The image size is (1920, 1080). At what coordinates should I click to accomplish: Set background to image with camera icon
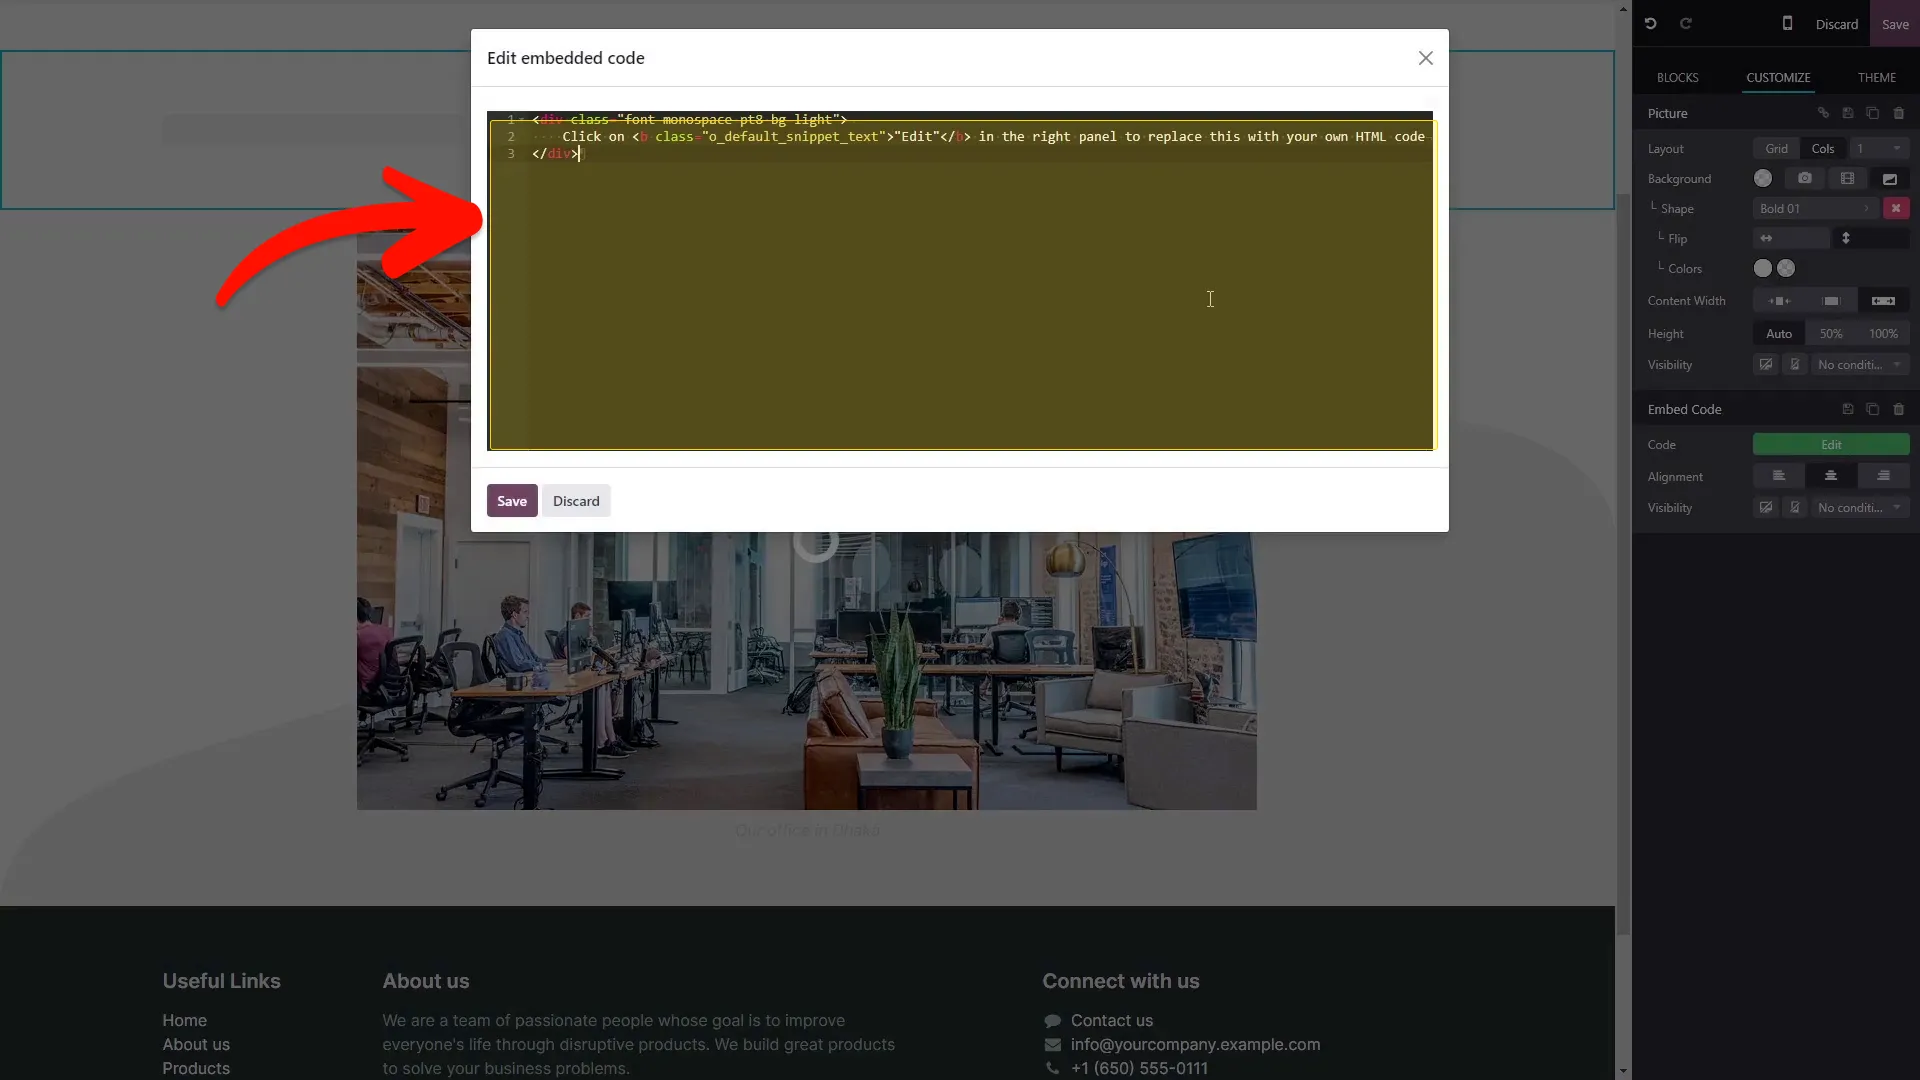coord(1804,178)
